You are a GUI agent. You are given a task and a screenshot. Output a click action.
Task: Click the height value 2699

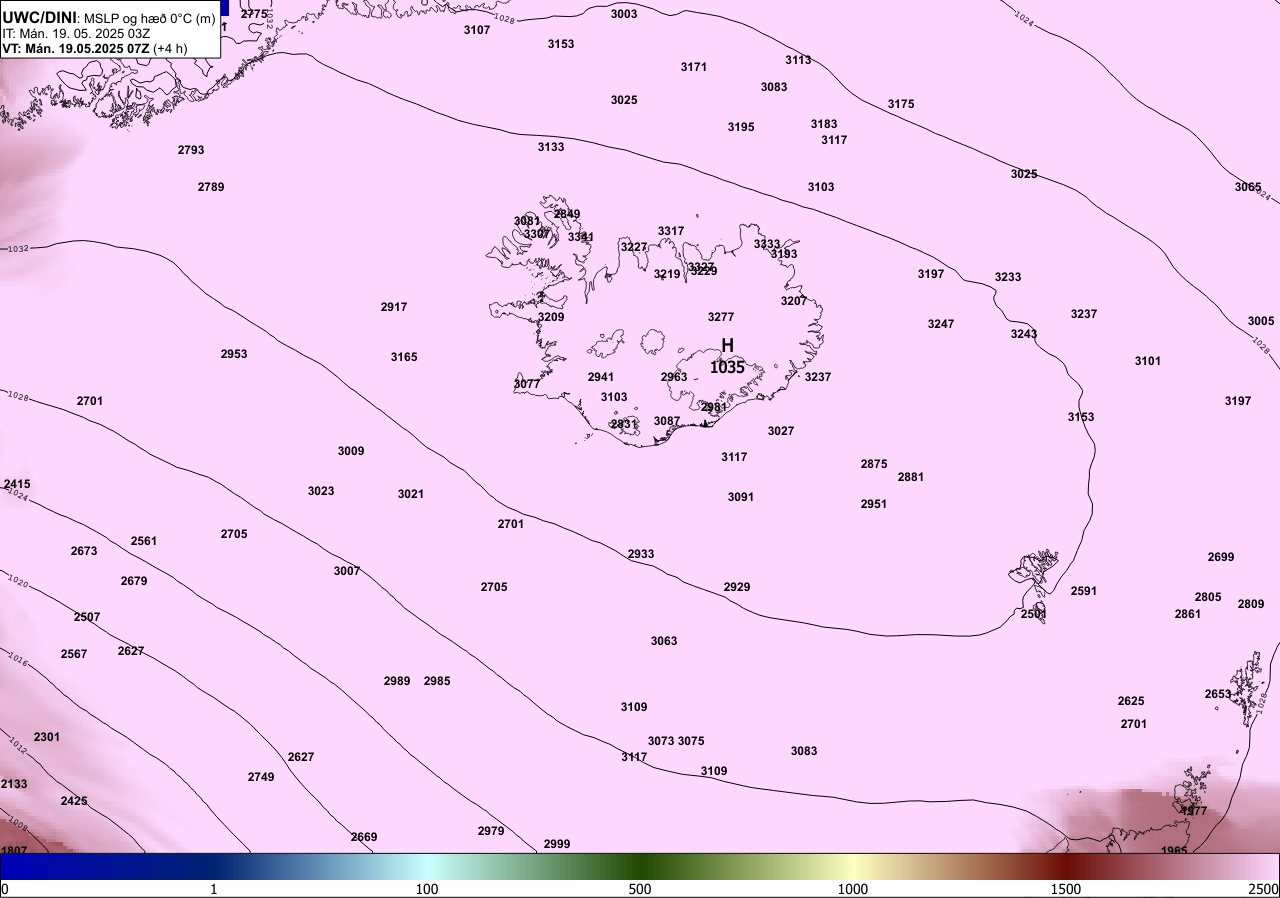(x=1221, y=557)
